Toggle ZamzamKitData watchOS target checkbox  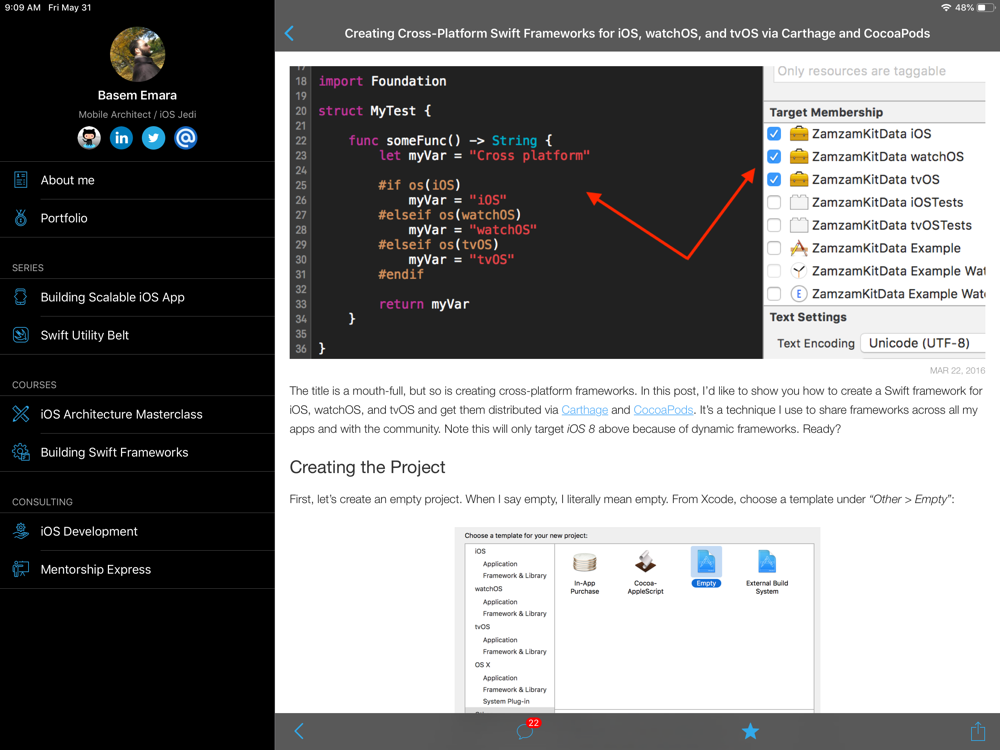pos(774,157)
